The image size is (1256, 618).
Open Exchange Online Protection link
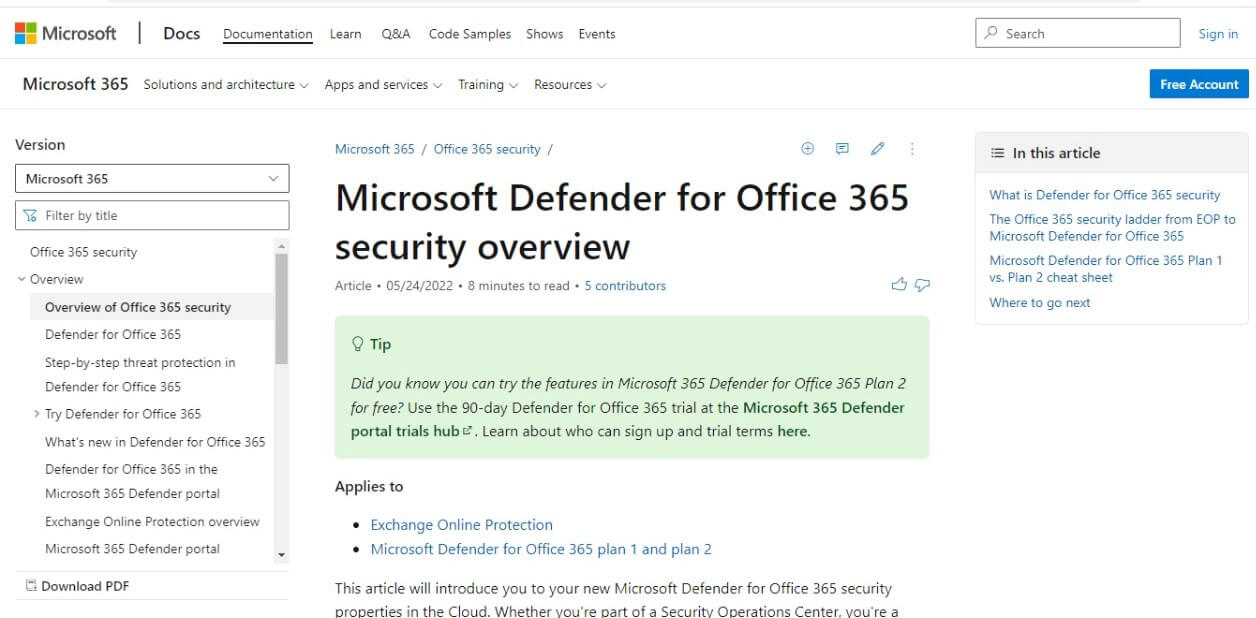(x=461, y=525)
